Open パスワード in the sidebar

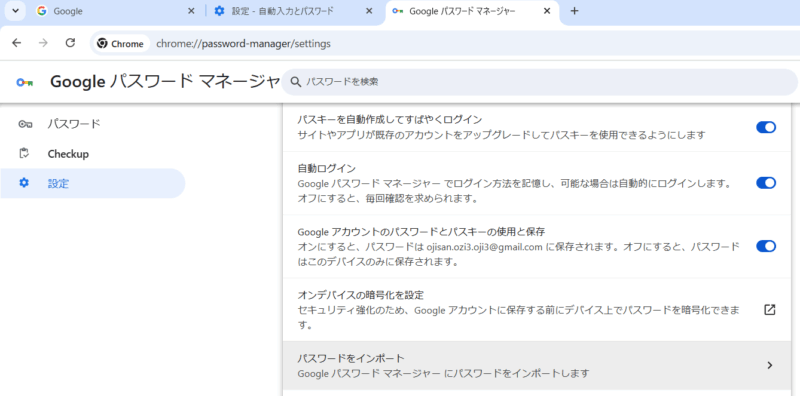[x=92, y=124]
